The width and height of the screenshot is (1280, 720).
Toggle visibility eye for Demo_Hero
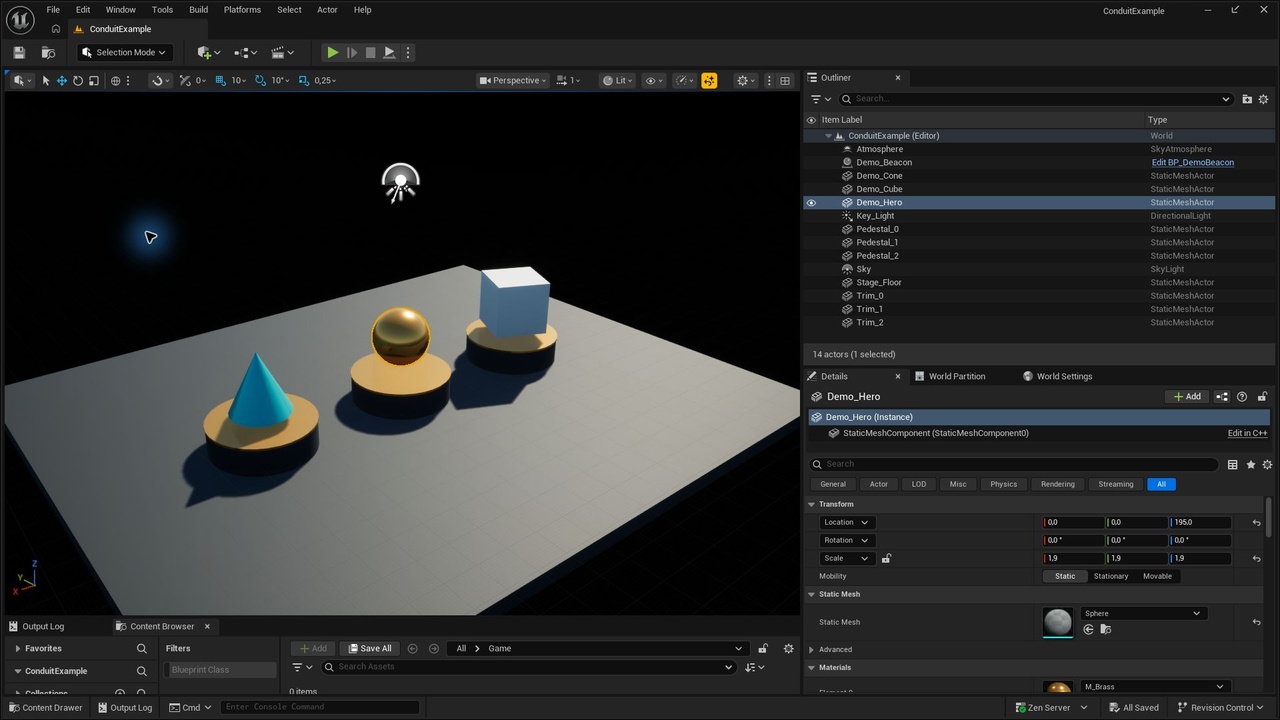811,202
